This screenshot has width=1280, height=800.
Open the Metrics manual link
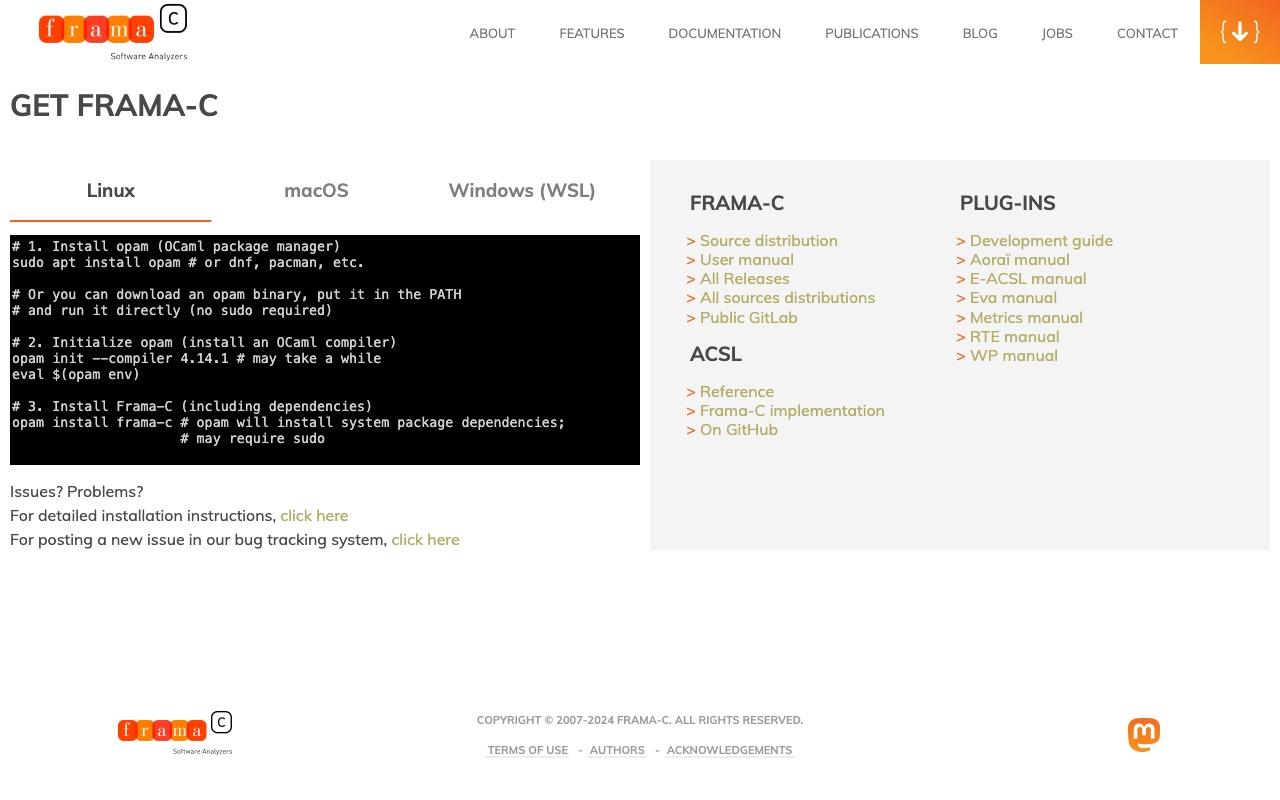pyautogui.click(x=1026, y=317)
